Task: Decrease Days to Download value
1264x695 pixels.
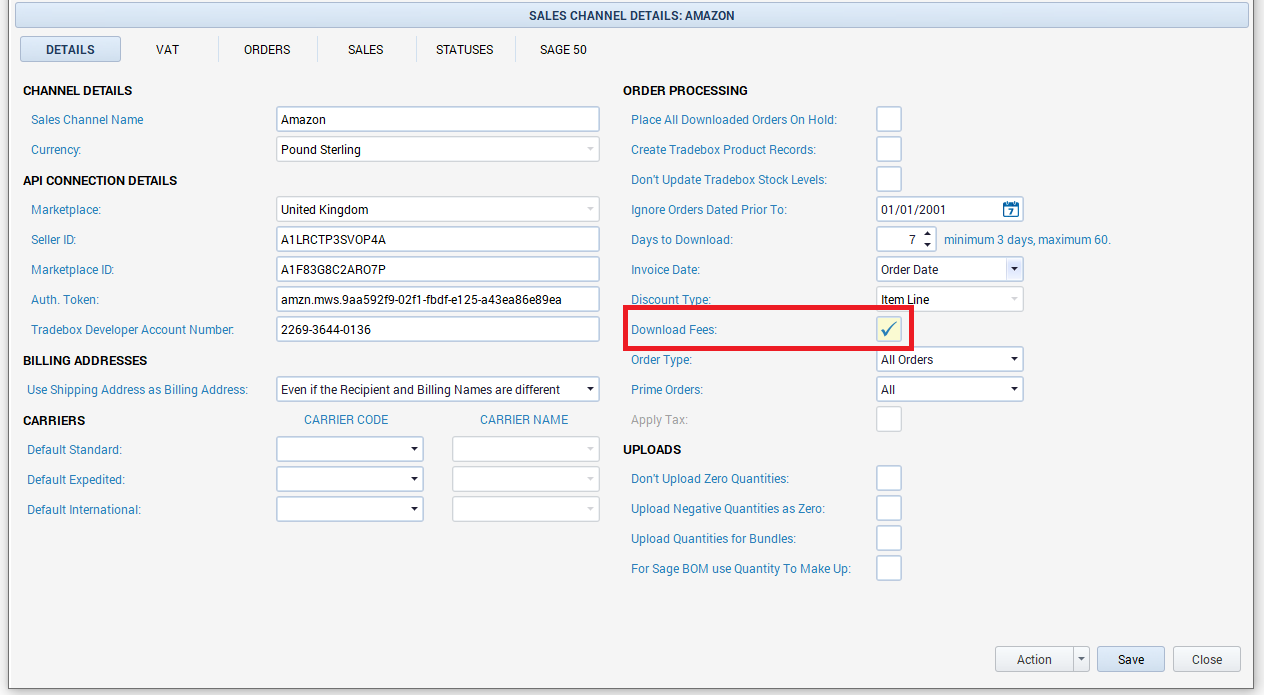Action: [x=928, y=245]
